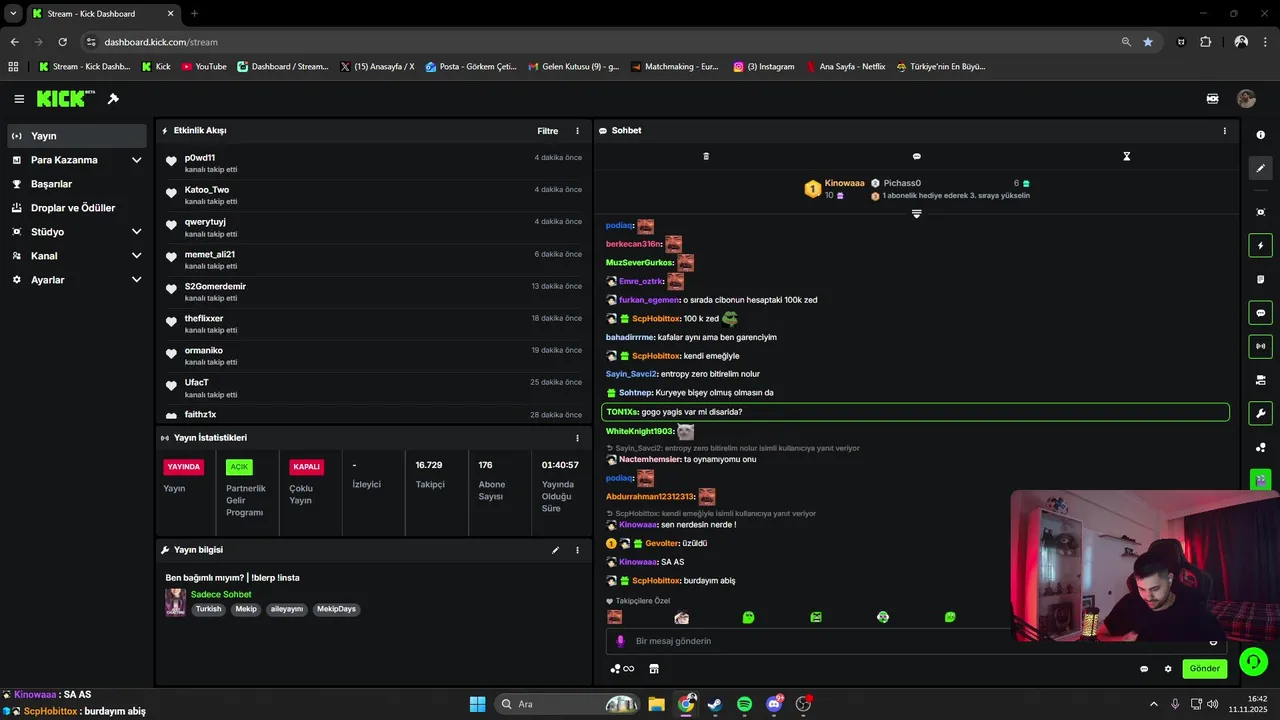Open the channel shortcut icon near profile avatar

tap(1213, 99)
